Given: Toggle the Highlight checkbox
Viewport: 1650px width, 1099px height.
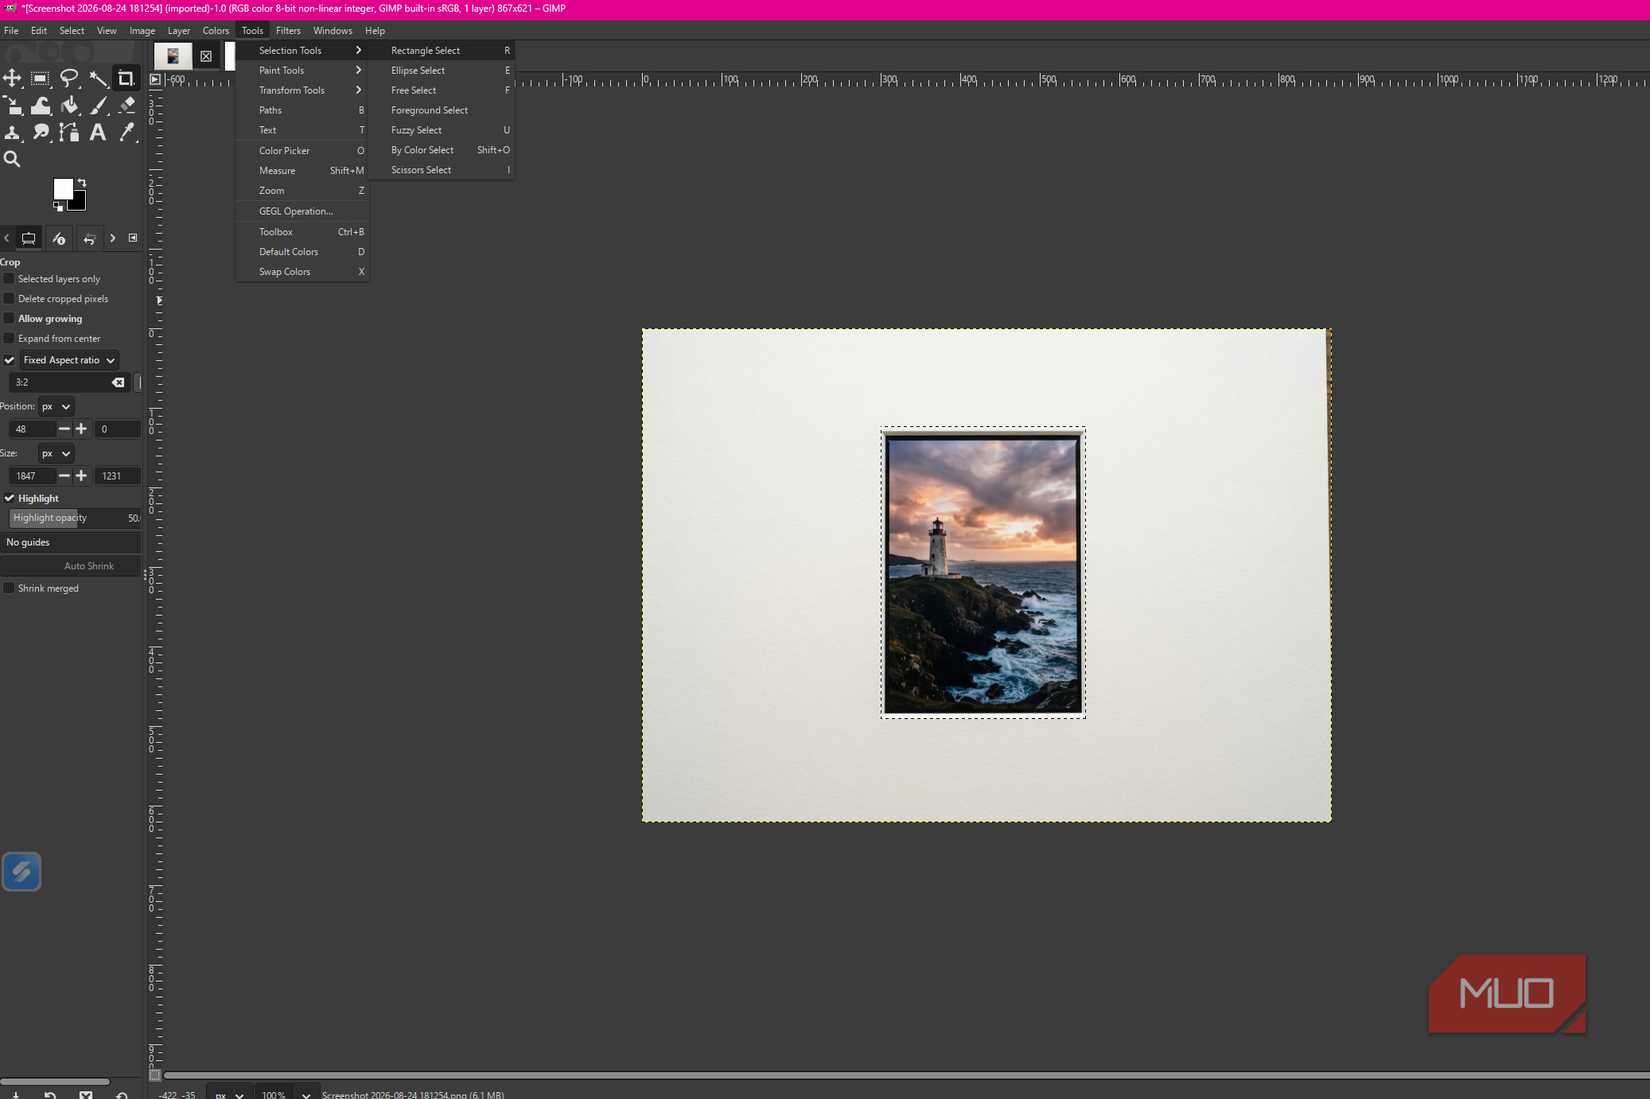Looking at the screenshot, I should (x=9, y=498).
